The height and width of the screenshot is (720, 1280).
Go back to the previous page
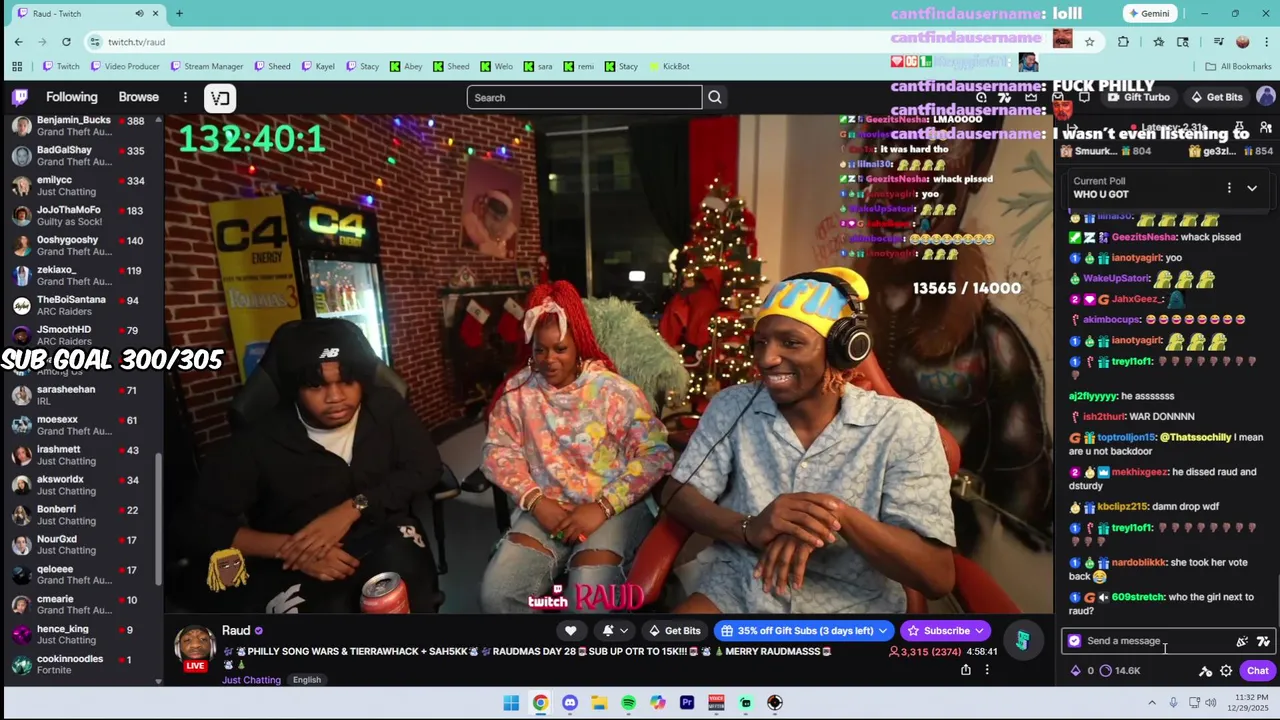tap(18, 41)
